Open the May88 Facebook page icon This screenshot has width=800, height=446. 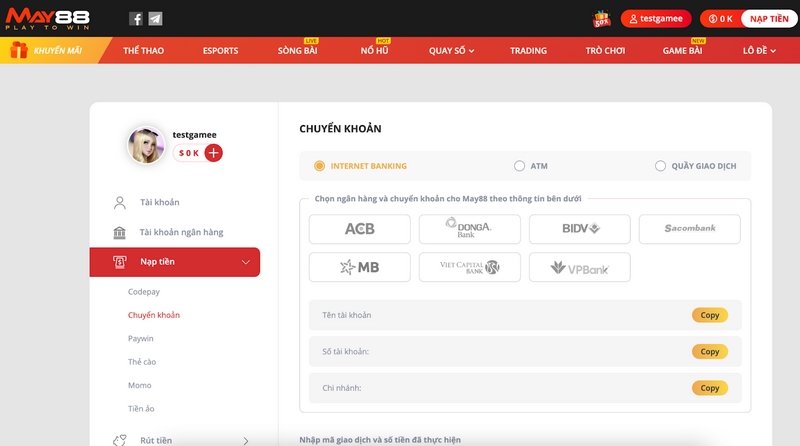tap(136, 19)
